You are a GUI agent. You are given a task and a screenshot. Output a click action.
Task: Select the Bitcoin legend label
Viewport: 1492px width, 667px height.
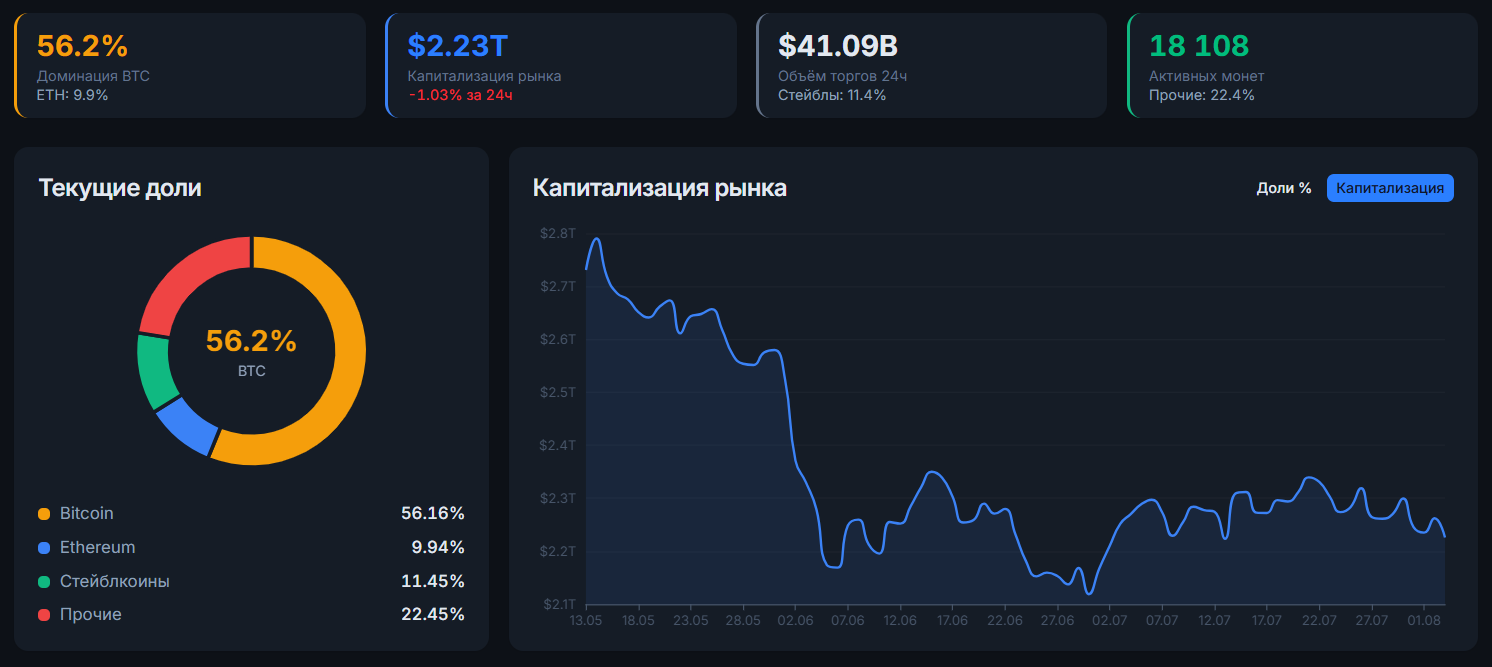click(86, 513)
